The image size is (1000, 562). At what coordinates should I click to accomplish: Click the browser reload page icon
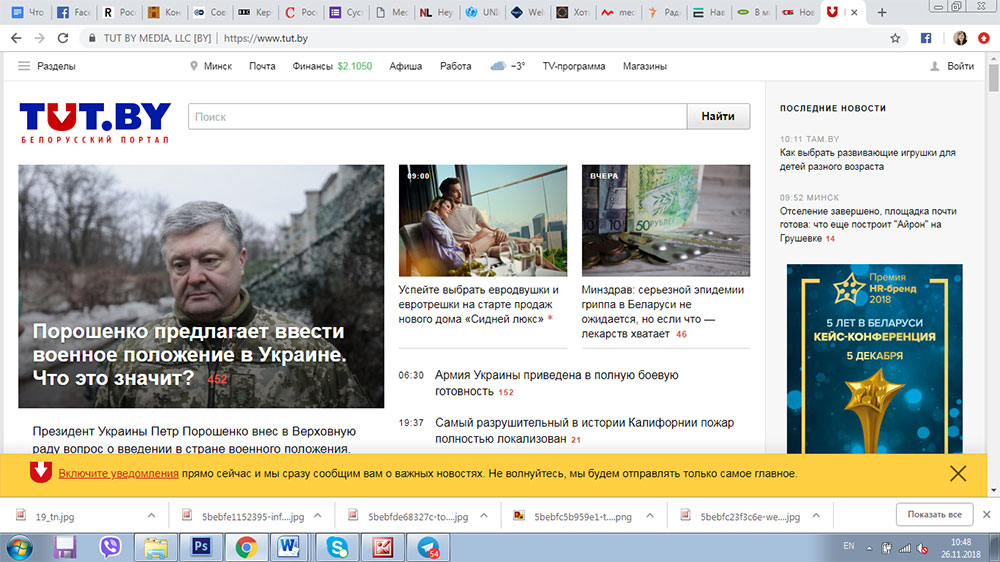pyautogui.click(x=63, y=38)
